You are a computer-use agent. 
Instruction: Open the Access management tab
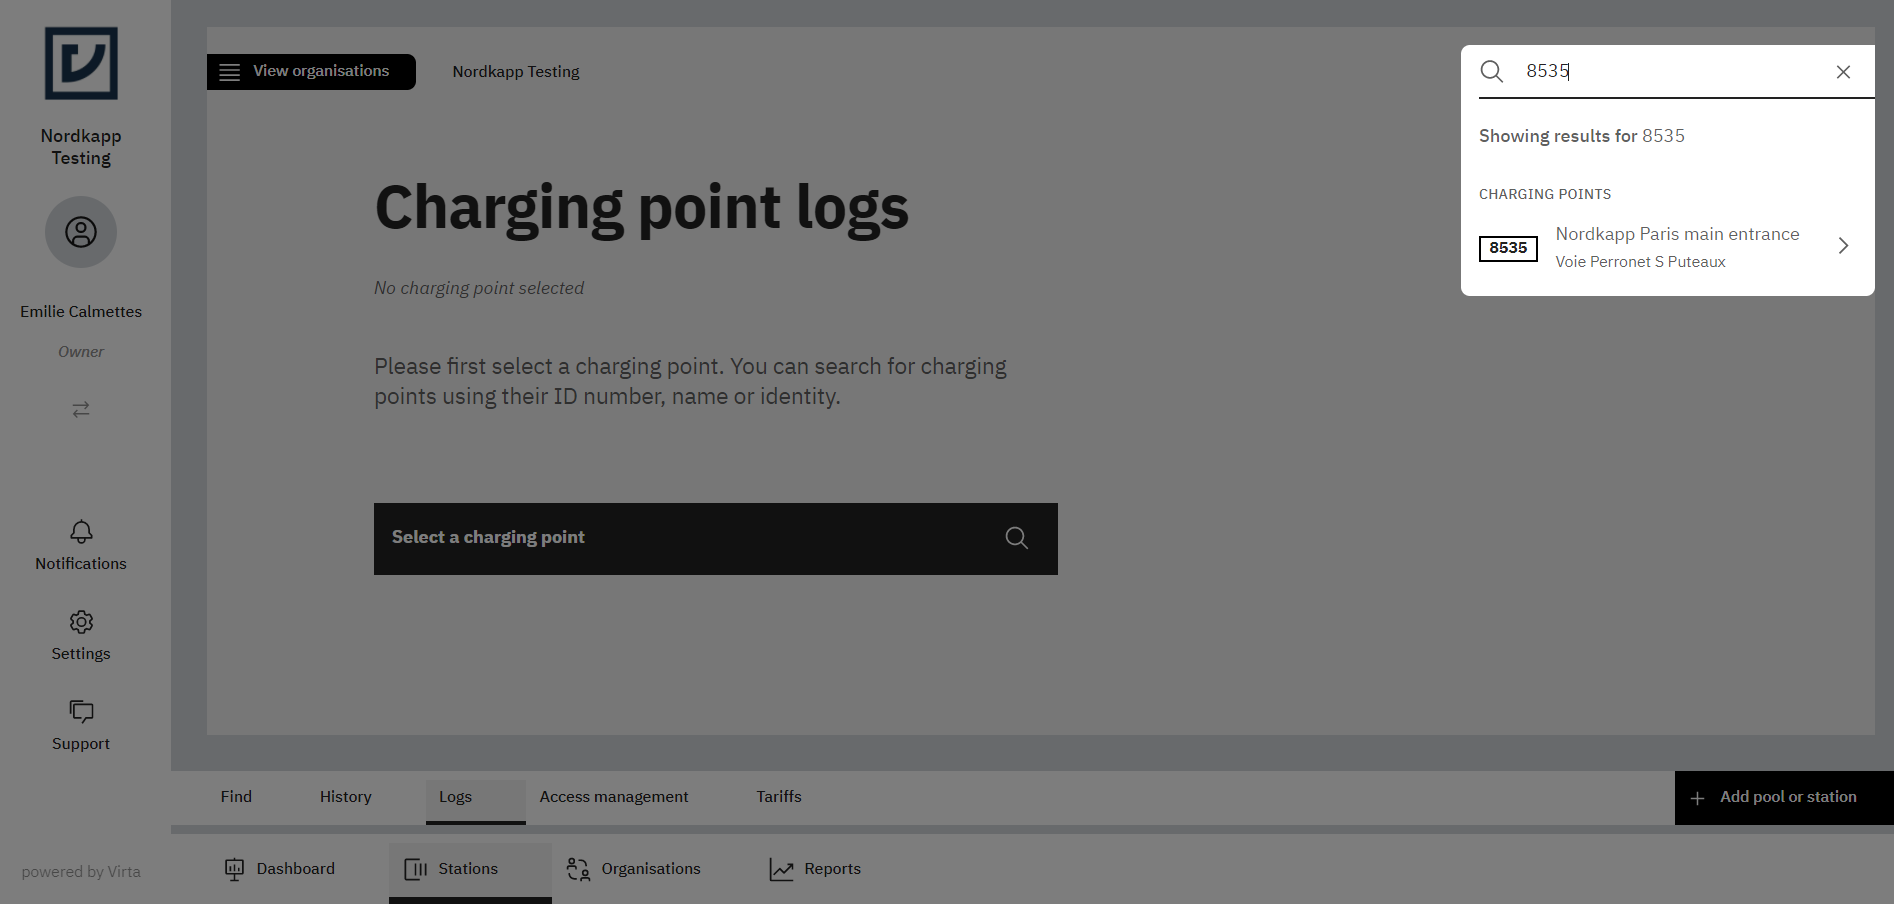point(614,796)
